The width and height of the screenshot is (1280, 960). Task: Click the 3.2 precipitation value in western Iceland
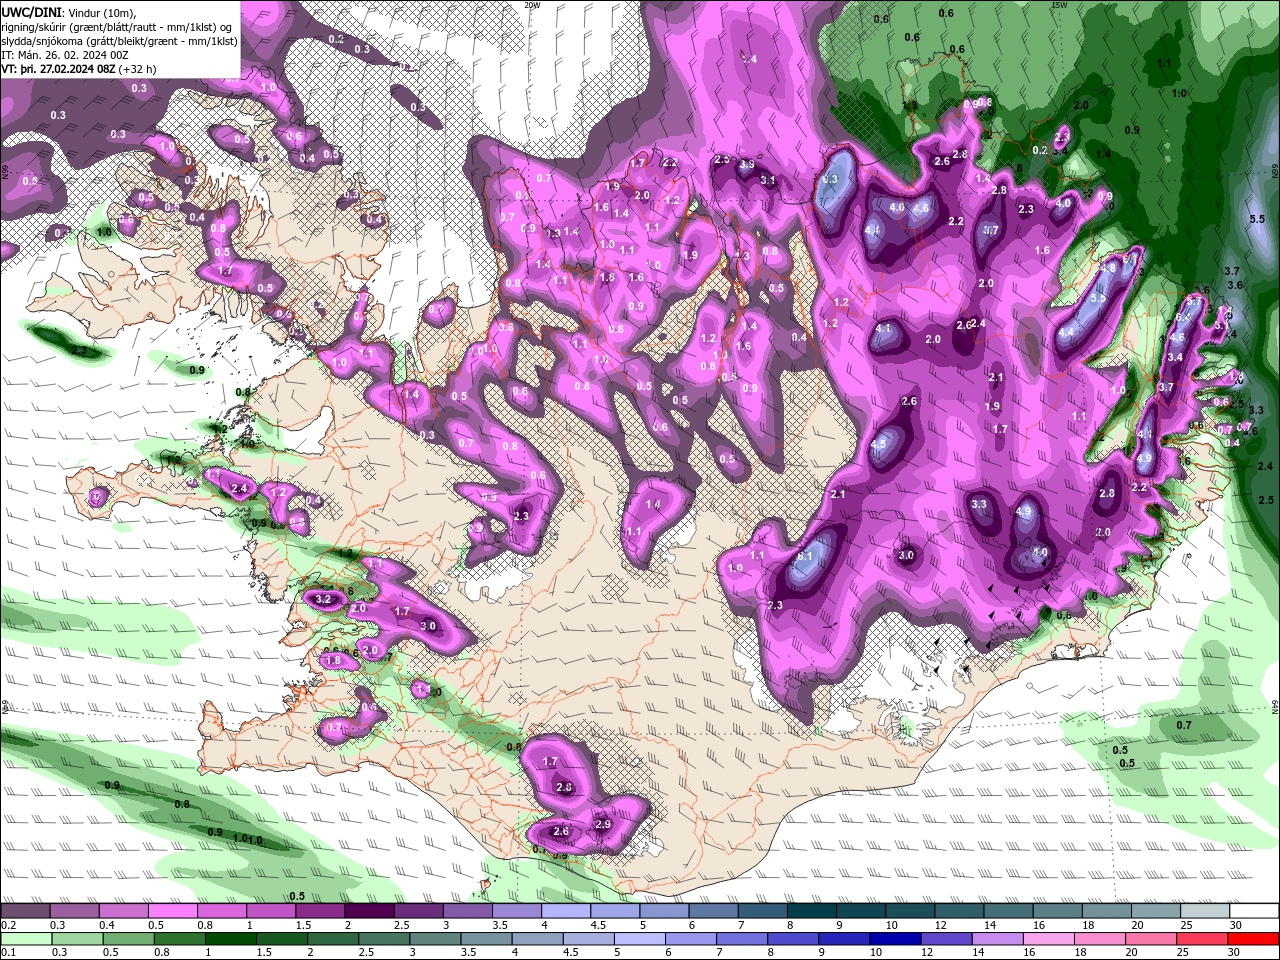point(323,599)
